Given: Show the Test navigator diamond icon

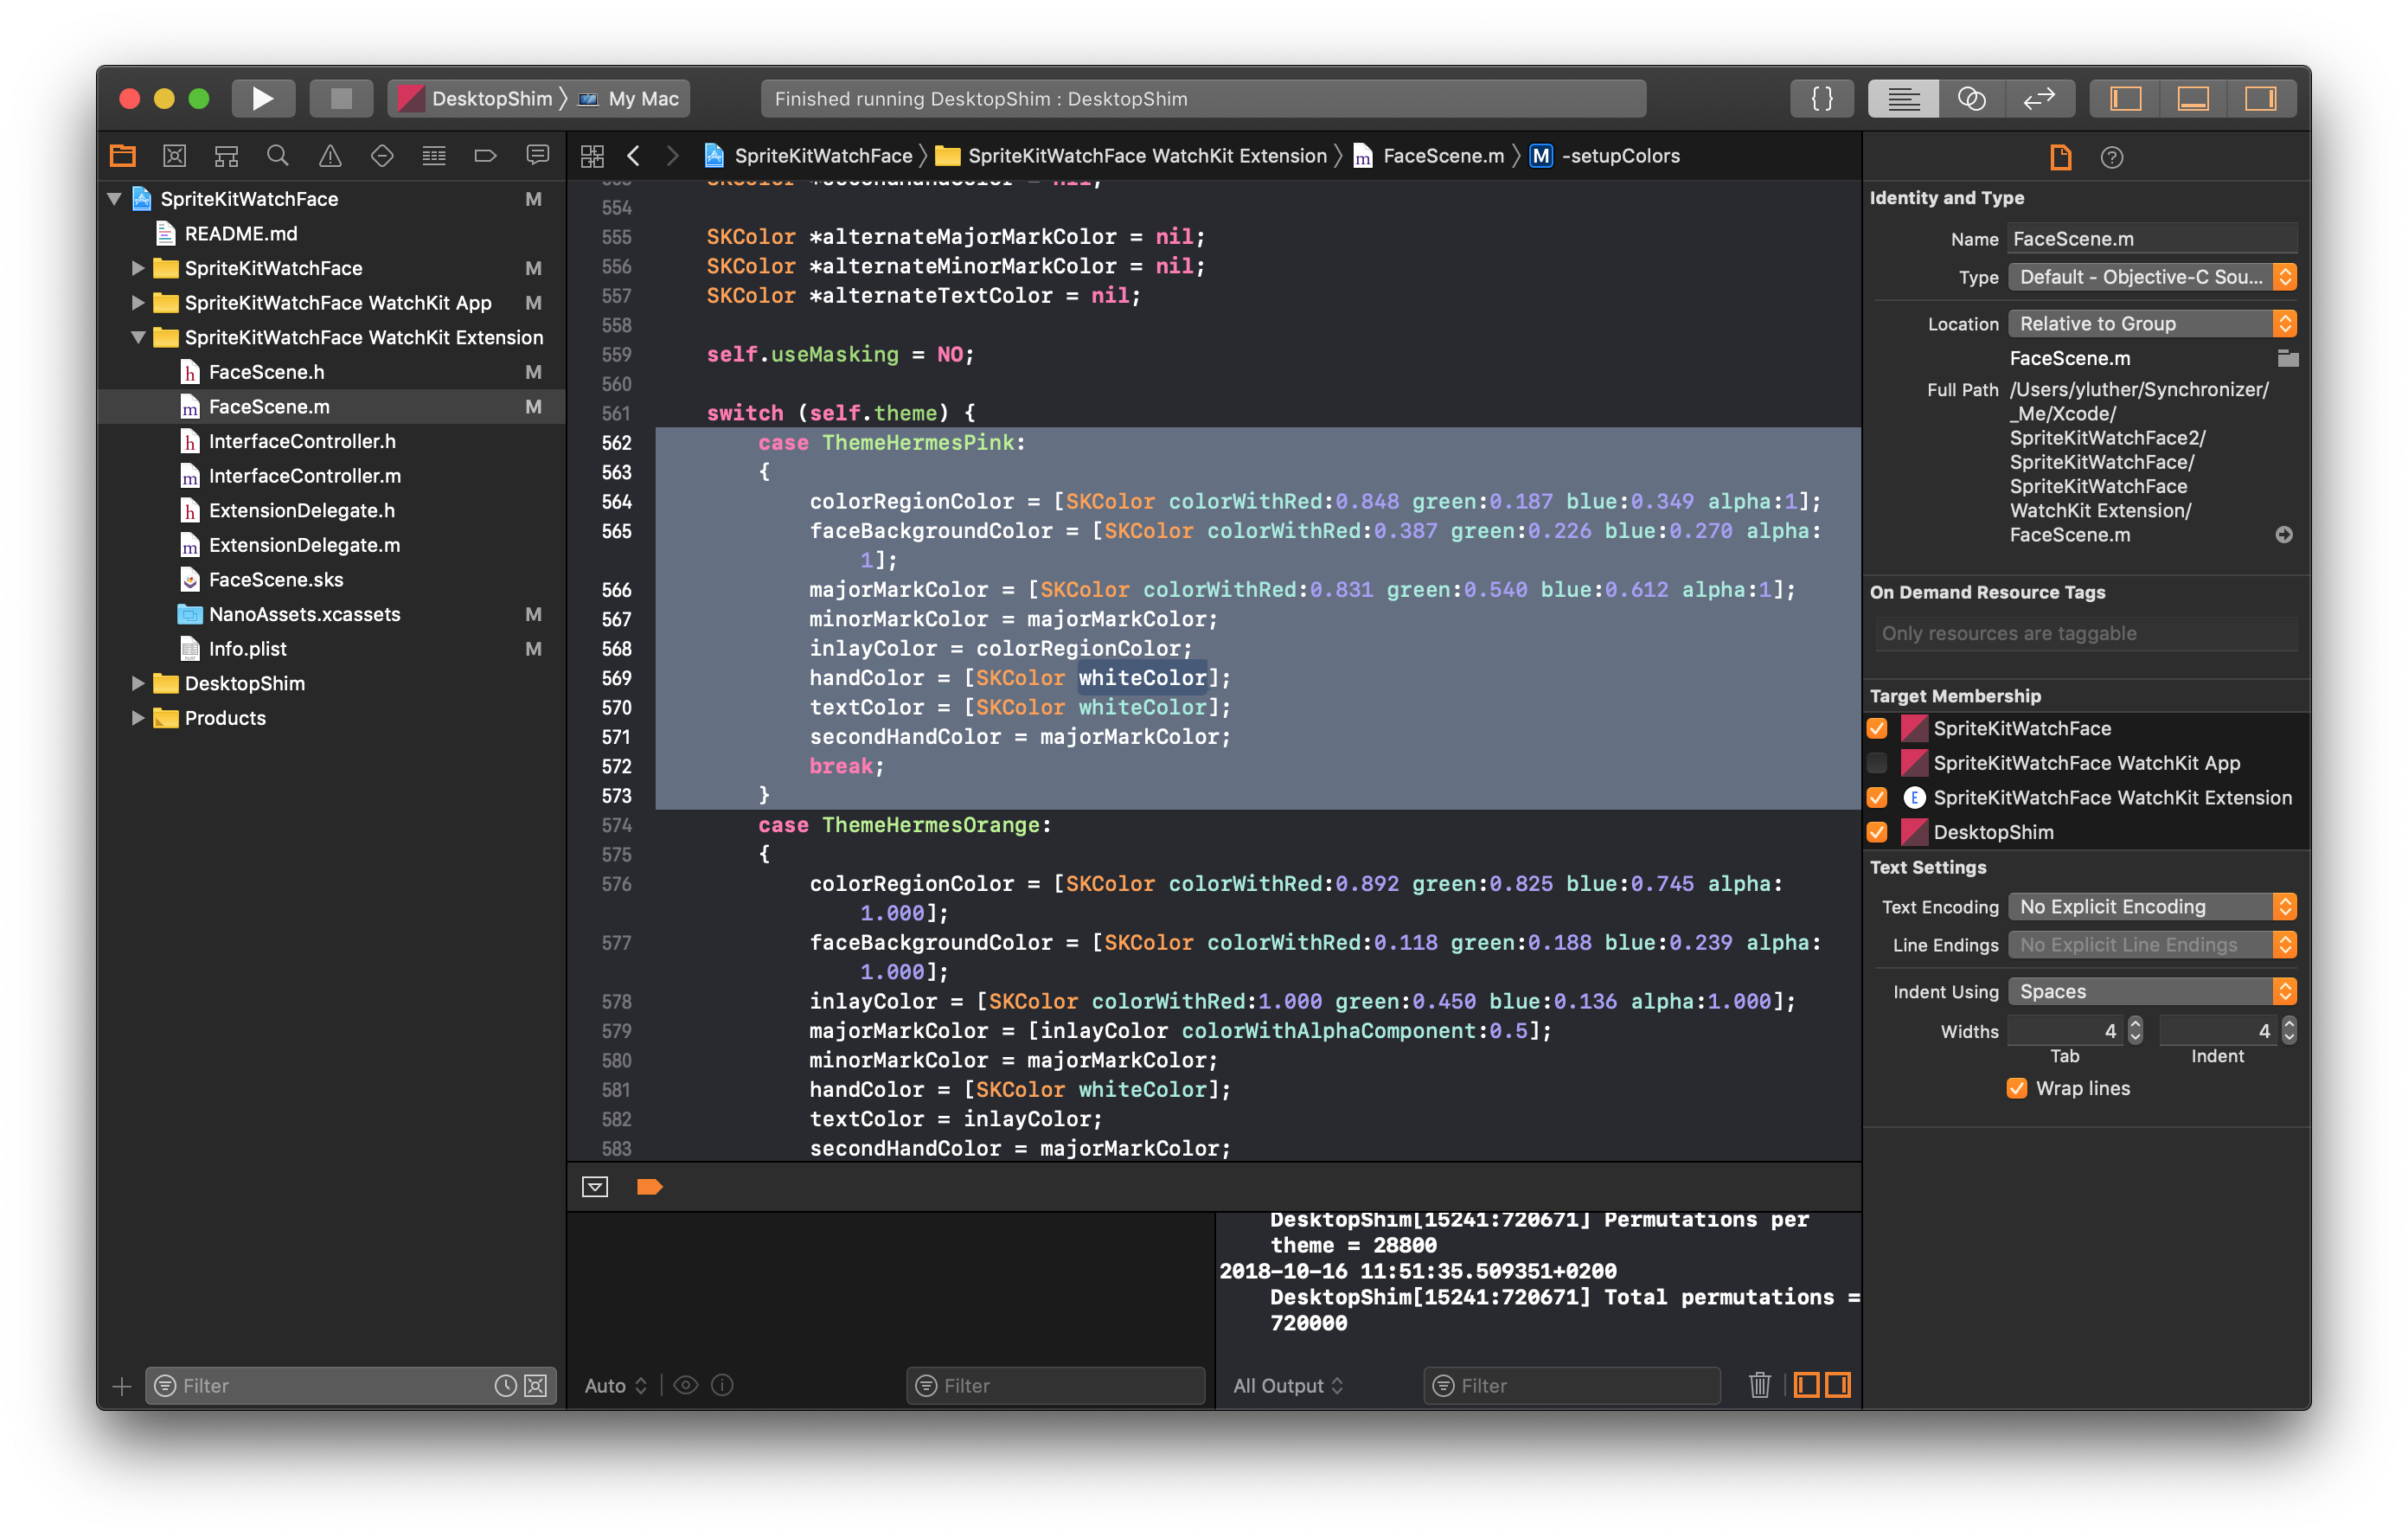Looking at the screenshot, I should coord(382,156).
